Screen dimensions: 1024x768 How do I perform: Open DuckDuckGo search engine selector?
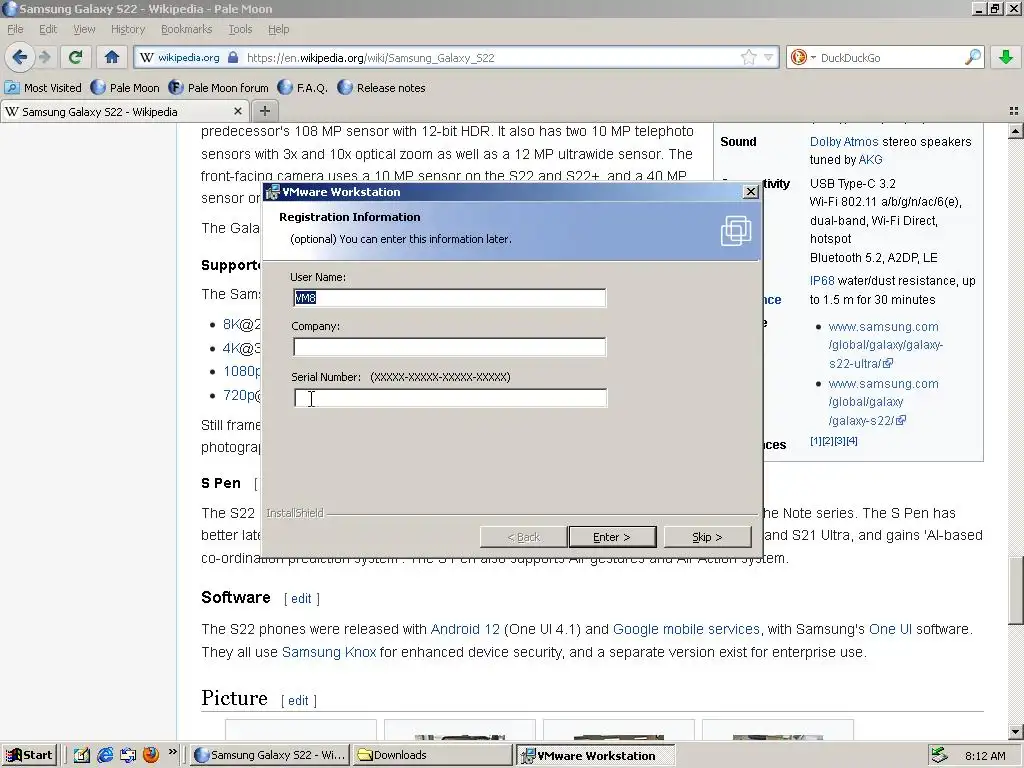point(803,57)
